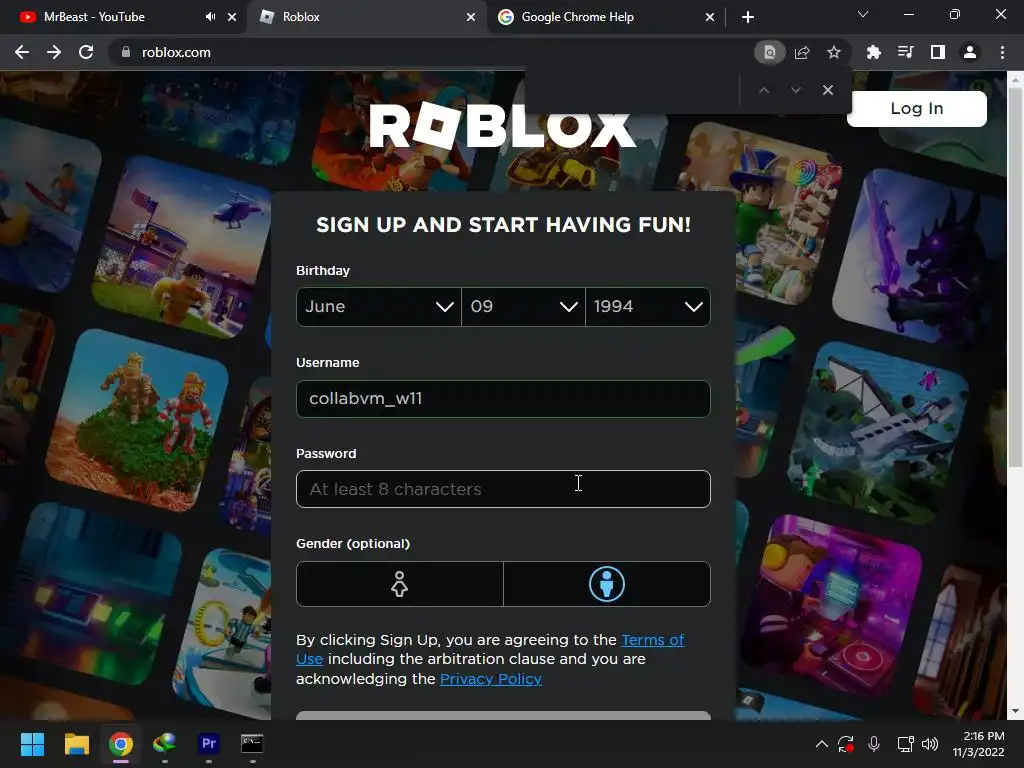
Task: Jump to previous find result
Action: (x=763, y=90)
